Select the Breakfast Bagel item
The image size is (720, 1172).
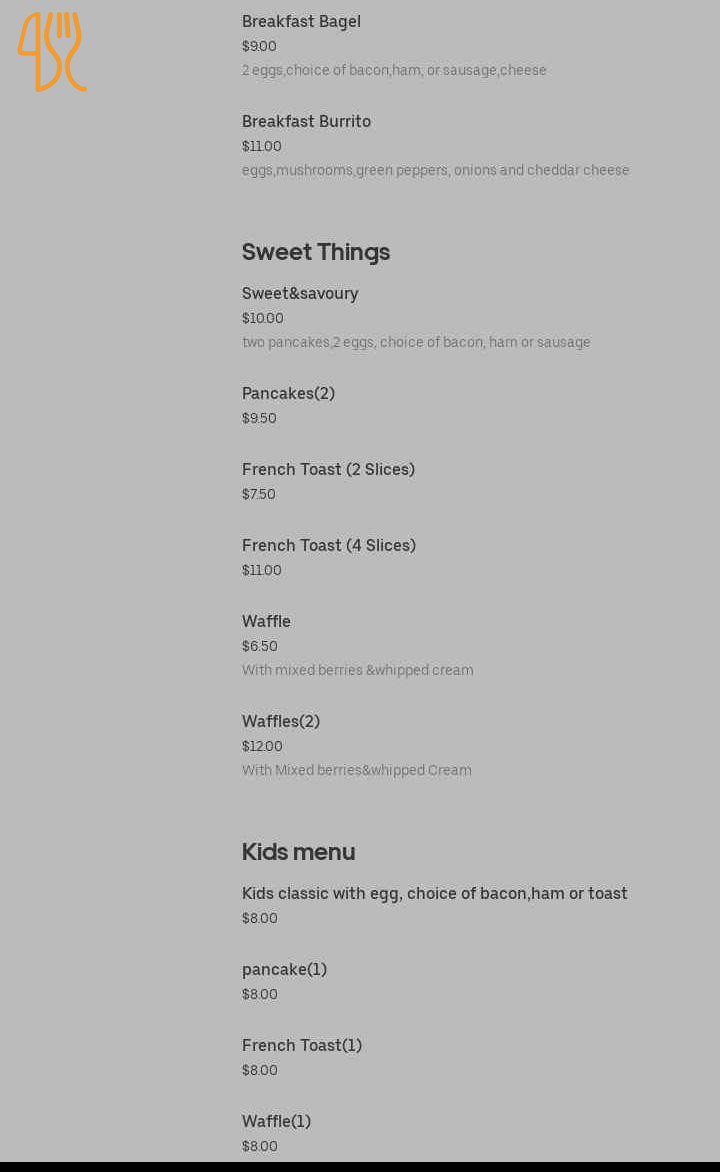[x=301, y=21]
